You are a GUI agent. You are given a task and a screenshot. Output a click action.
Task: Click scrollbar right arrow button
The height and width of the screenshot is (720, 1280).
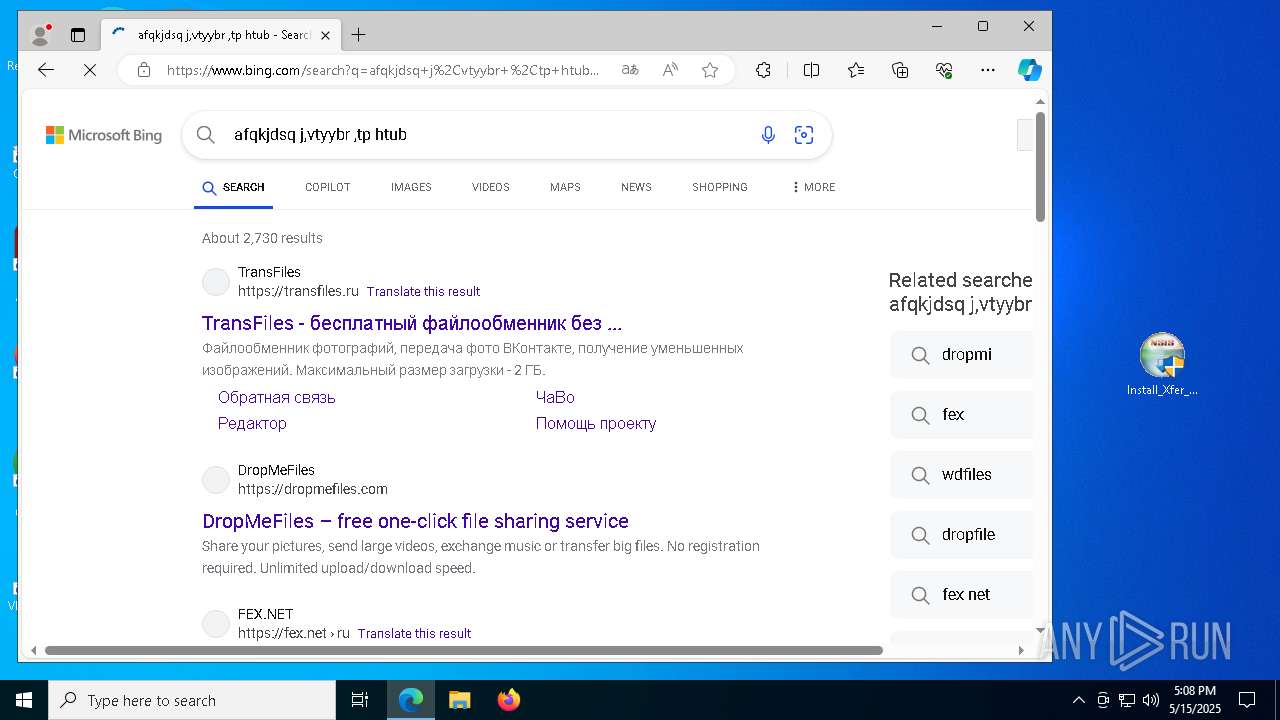1021,650
